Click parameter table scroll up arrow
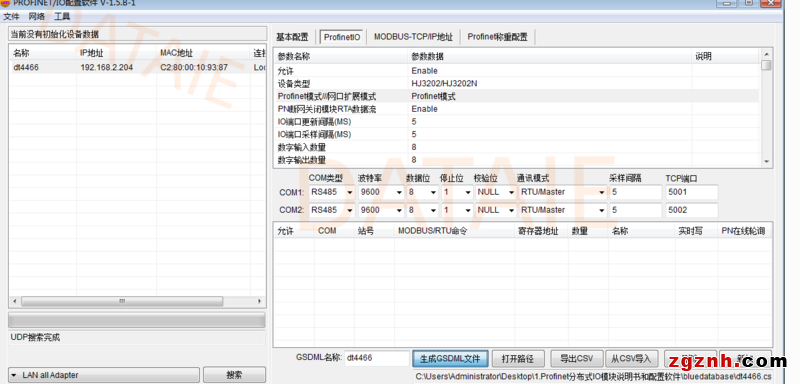The height and width of the screenshot is (384, 800). point(766,54)
